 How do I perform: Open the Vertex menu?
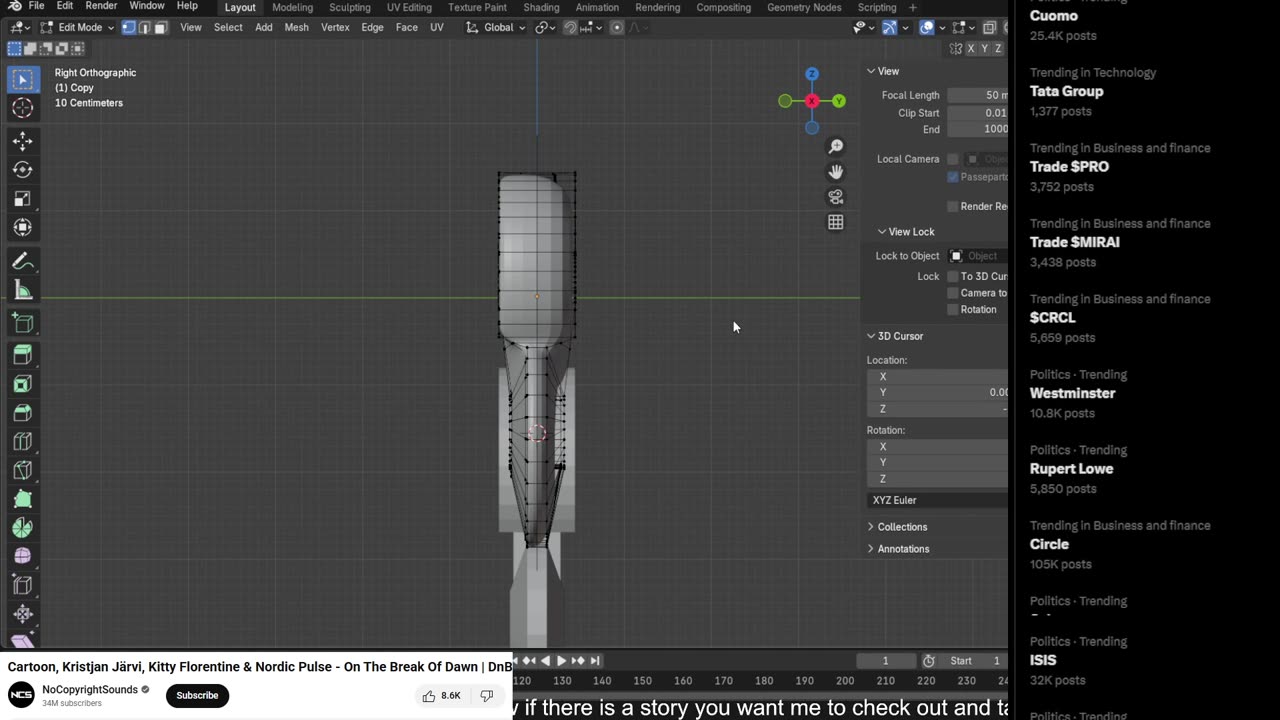pos(335,27)
